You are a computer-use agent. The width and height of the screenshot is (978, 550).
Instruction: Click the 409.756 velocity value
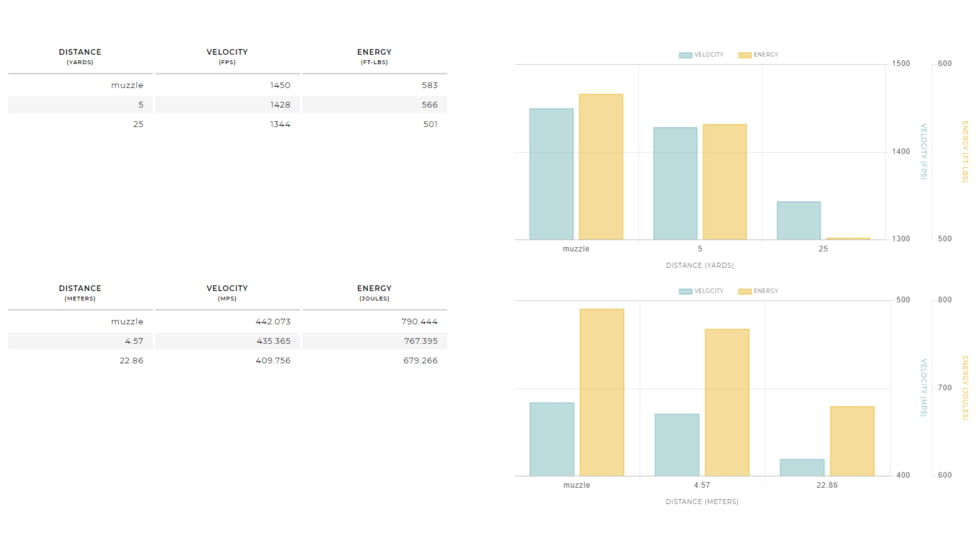pos(272,361)
